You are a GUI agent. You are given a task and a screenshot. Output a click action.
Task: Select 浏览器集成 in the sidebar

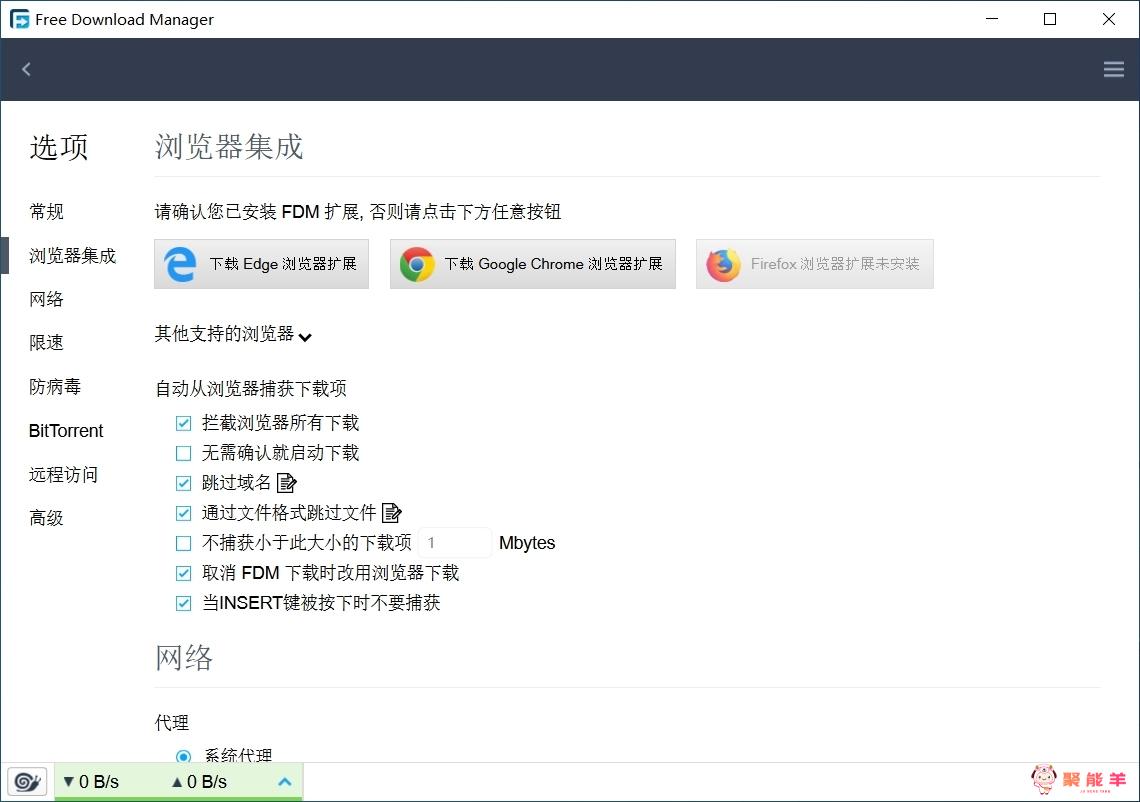click(73, 256)
